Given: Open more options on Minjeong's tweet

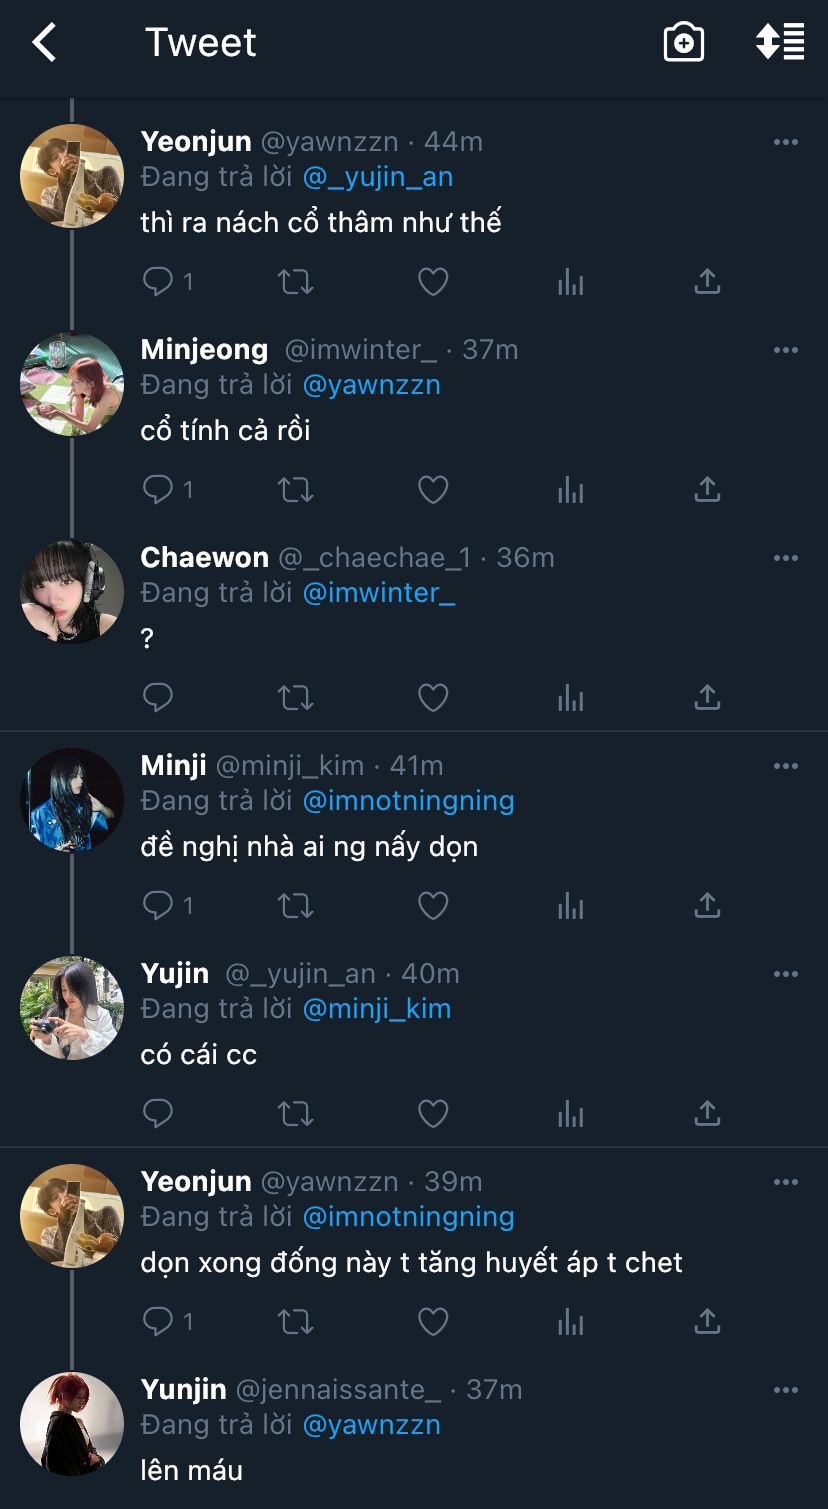Looking at the screenshot, I should pyautogui.click(x=786, y=350).
